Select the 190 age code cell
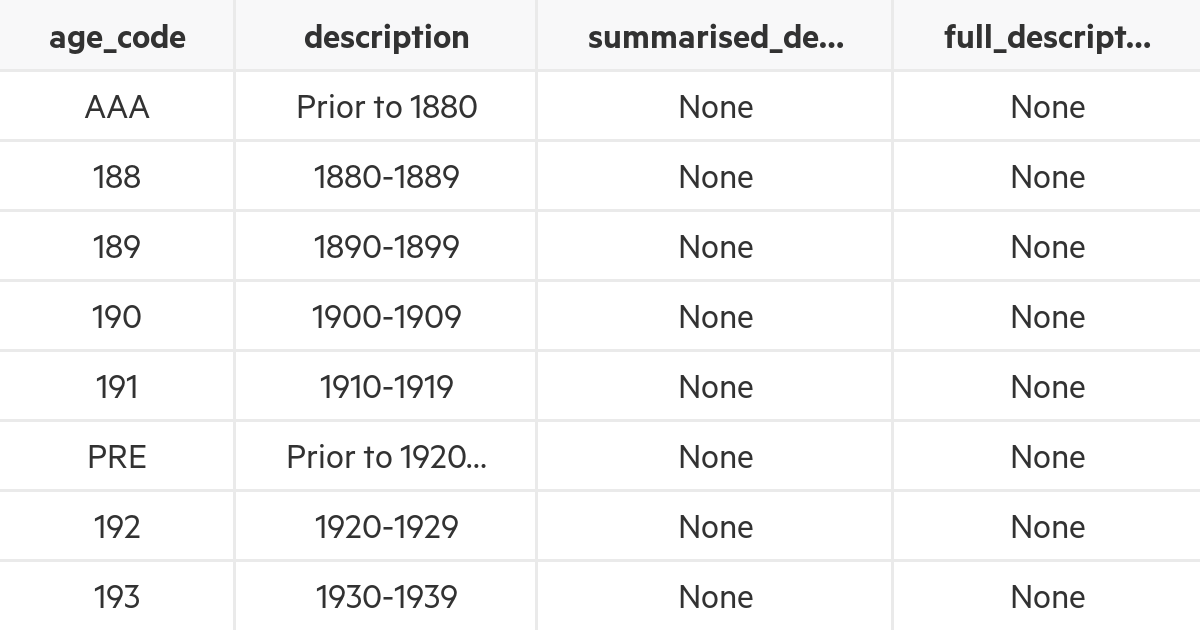 [117, 317]
